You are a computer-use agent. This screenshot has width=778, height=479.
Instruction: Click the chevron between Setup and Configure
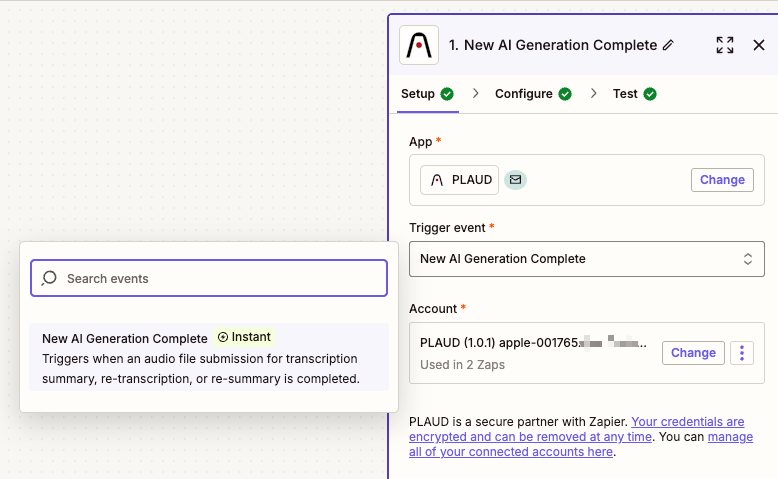click(475, 93)
